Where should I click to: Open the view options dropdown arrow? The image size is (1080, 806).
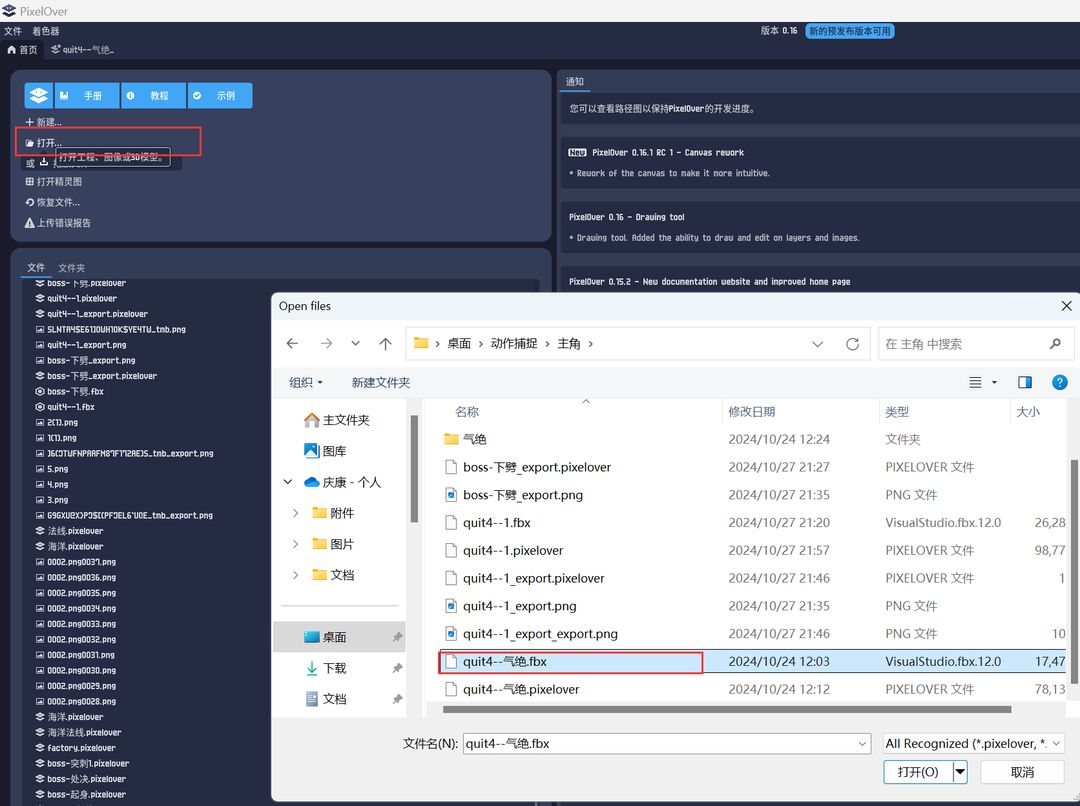click(994, 382)
